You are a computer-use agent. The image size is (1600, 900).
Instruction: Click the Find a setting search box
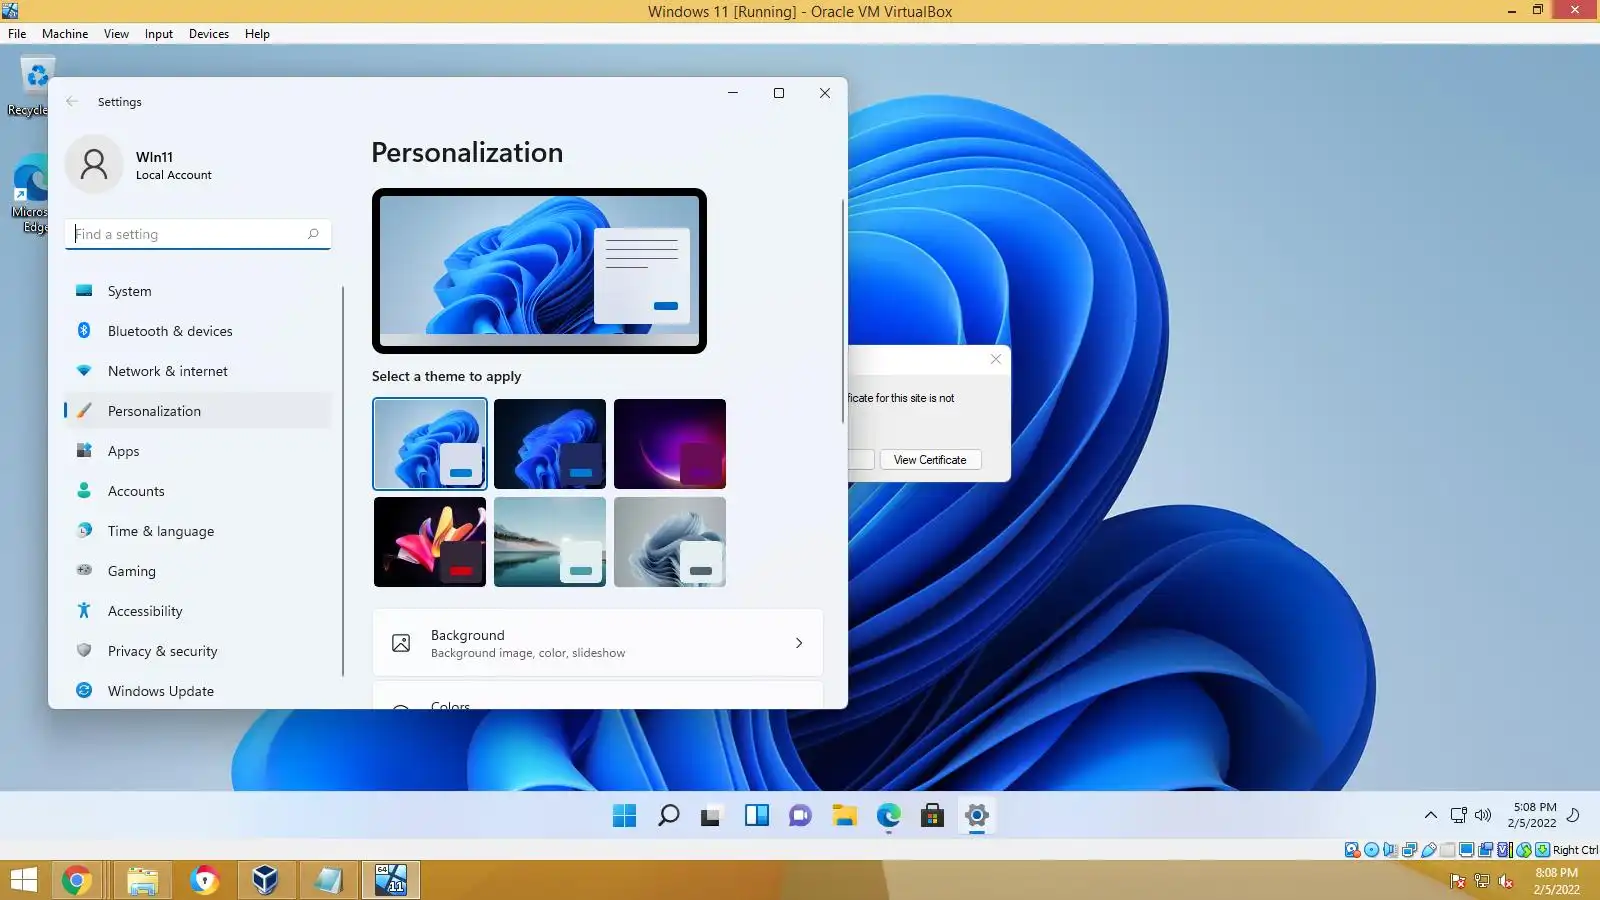(198, 234)
